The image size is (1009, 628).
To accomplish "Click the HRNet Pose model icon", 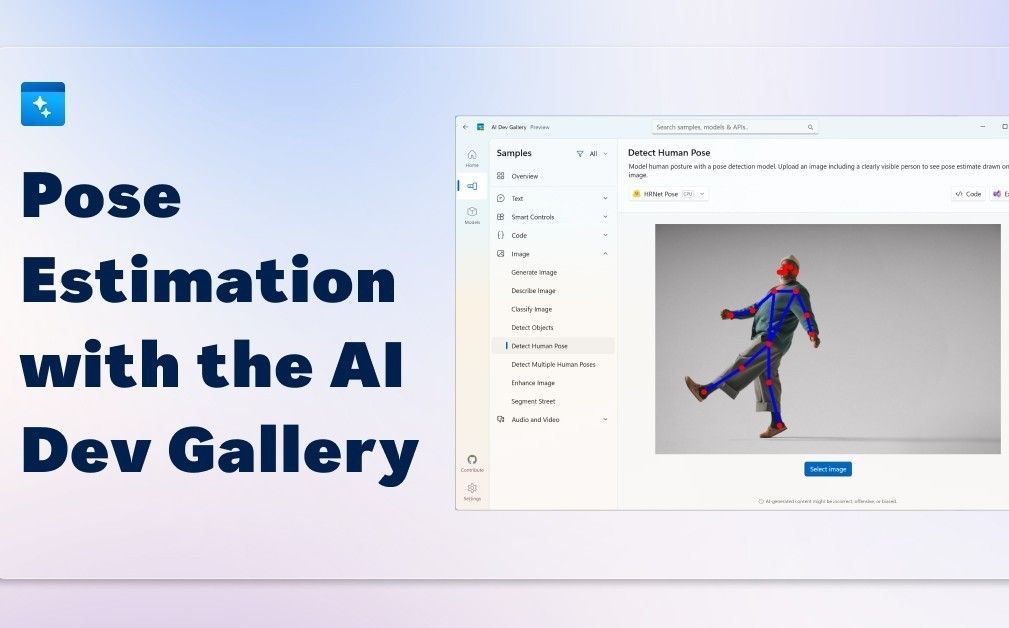I will coord(636,194).
